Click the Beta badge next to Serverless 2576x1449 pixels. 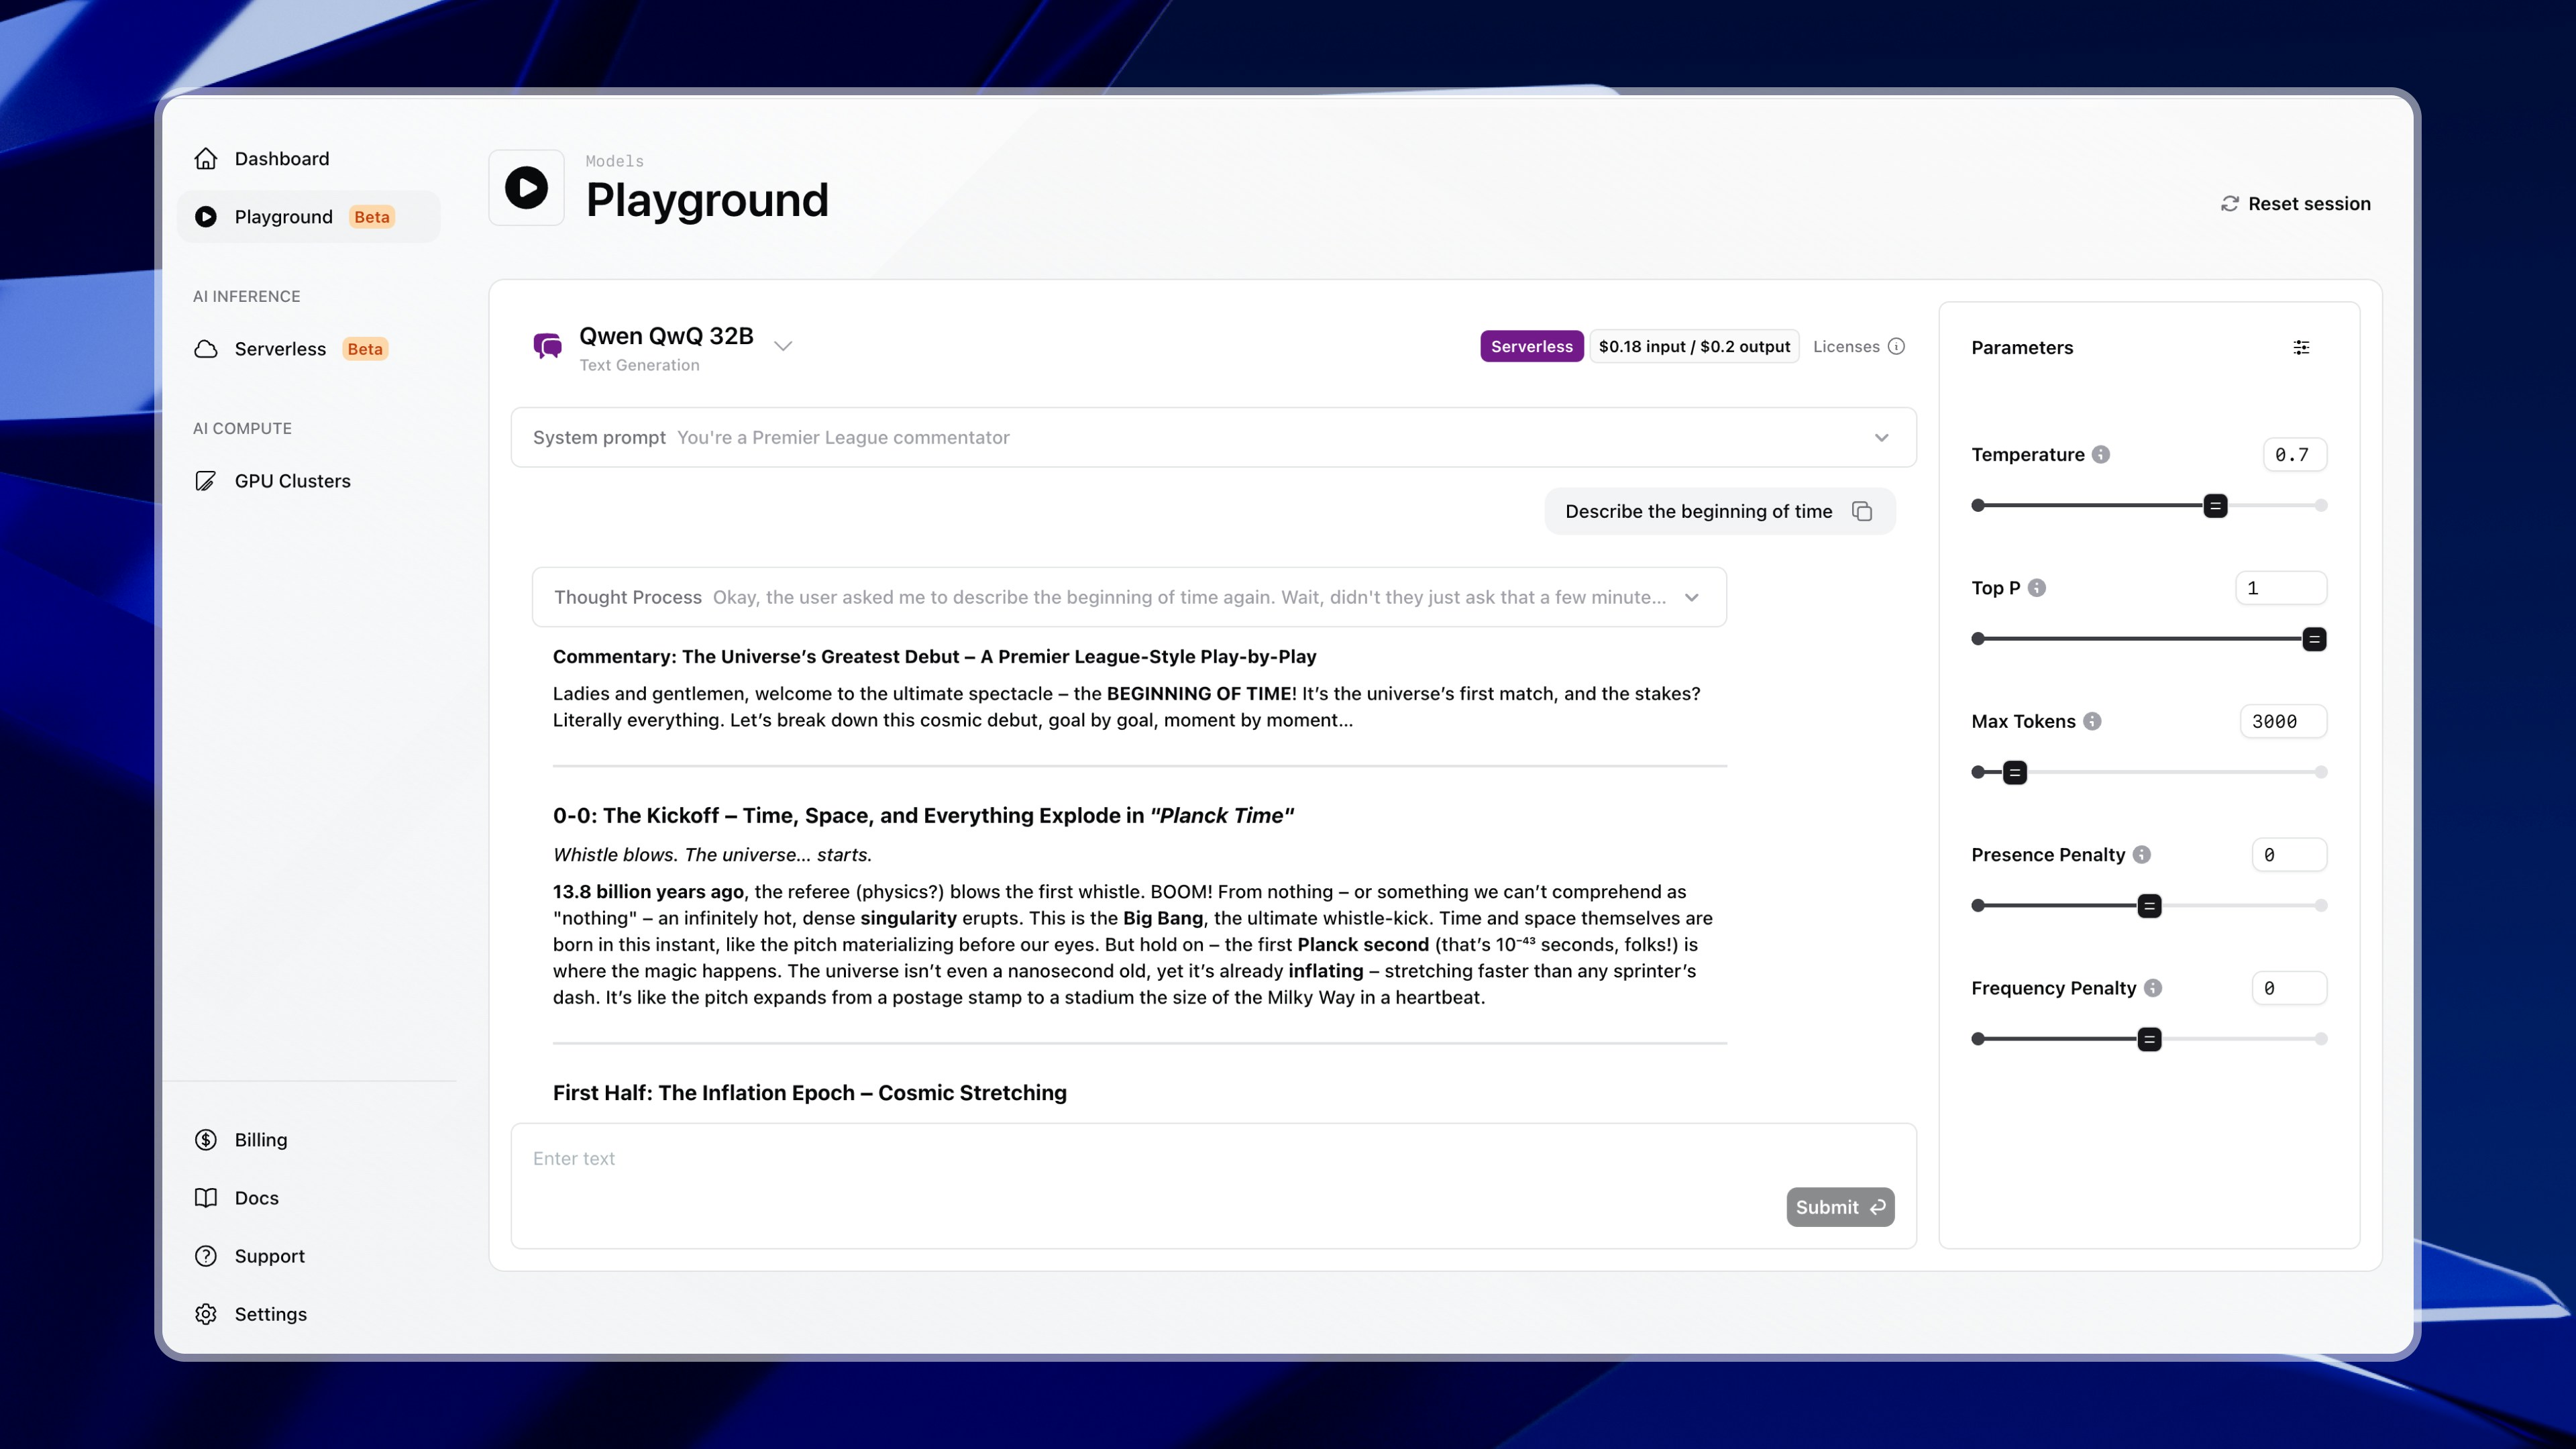[365, 349]
